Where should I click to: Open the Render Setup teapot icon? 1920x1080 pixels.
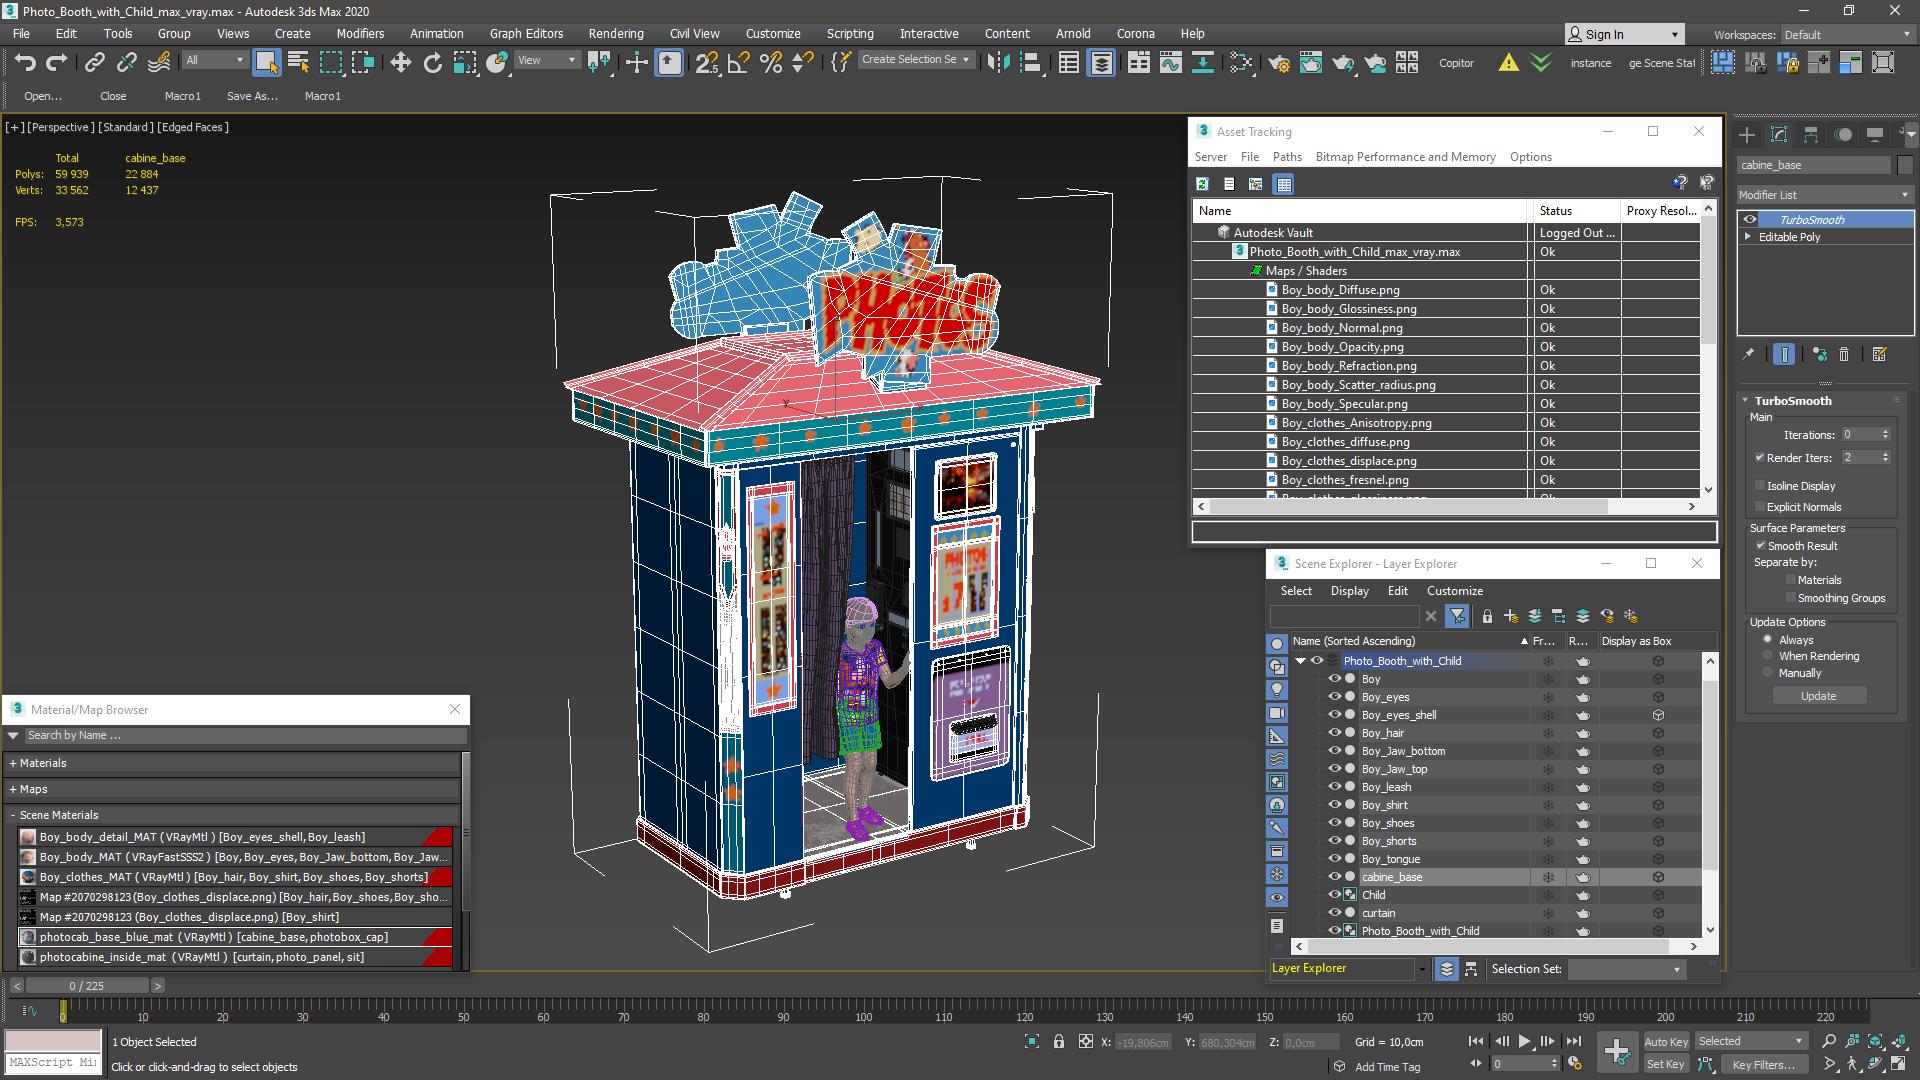click(x=1278, y=62)
